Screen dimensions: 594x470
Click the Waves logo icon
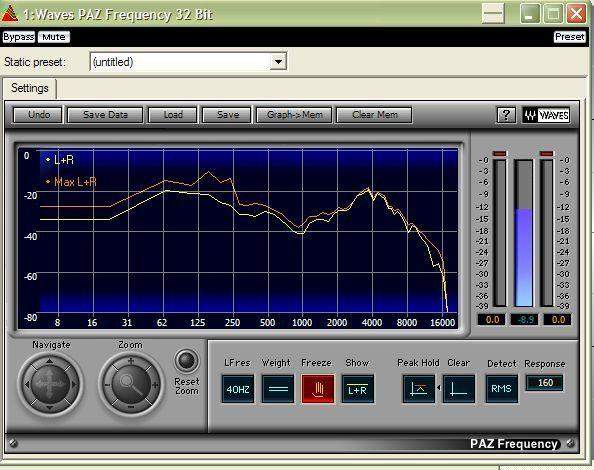(x=546, y=115)
